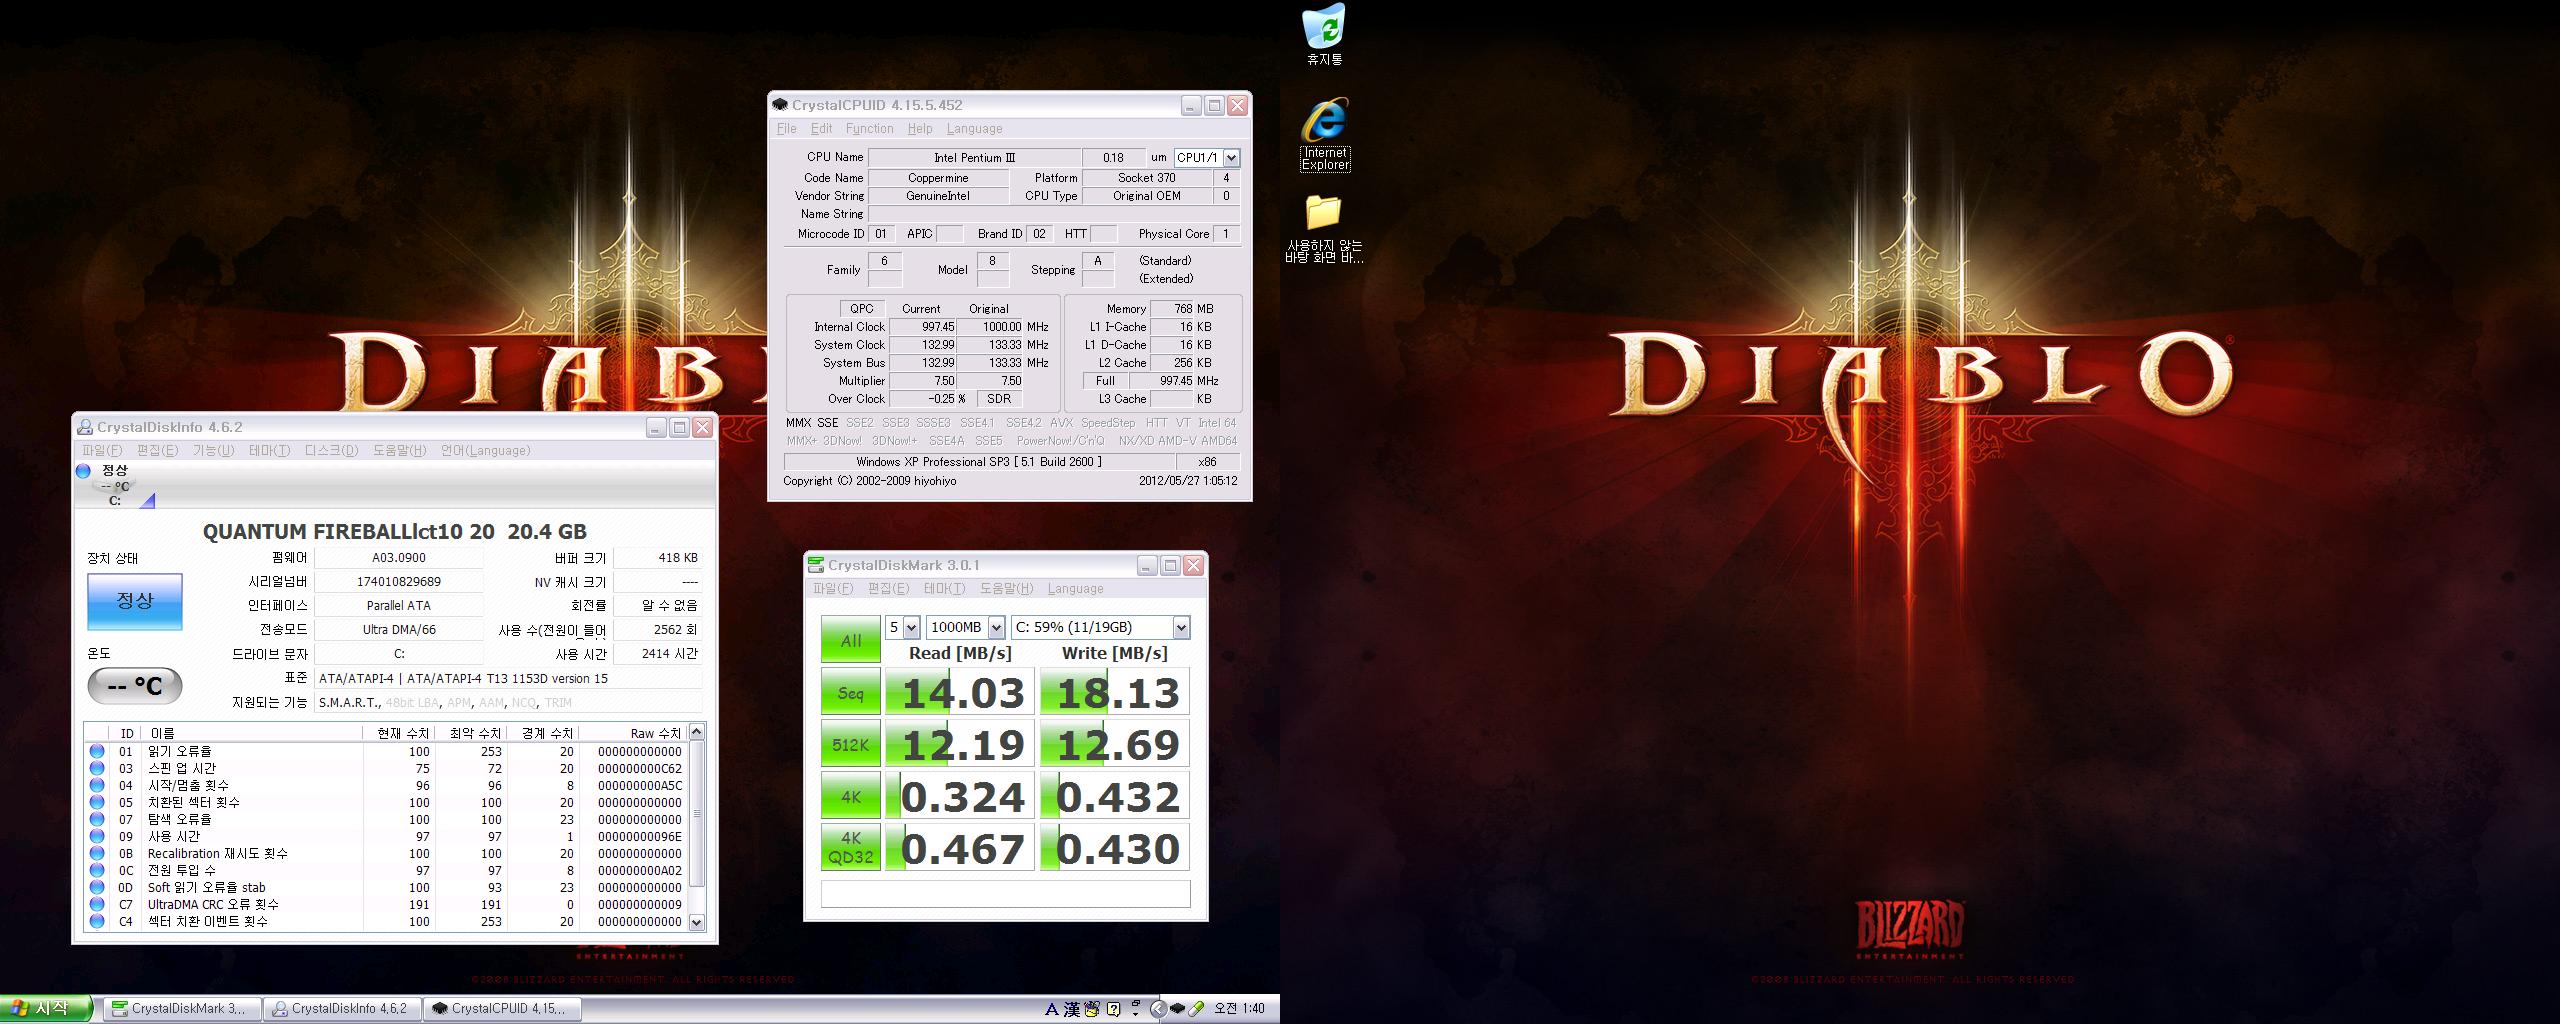Image resolution: width=2560 pixels, height=1024 pixels.
Task: Click the CrystalCPUID title bar icon
Action: point(780,105)
